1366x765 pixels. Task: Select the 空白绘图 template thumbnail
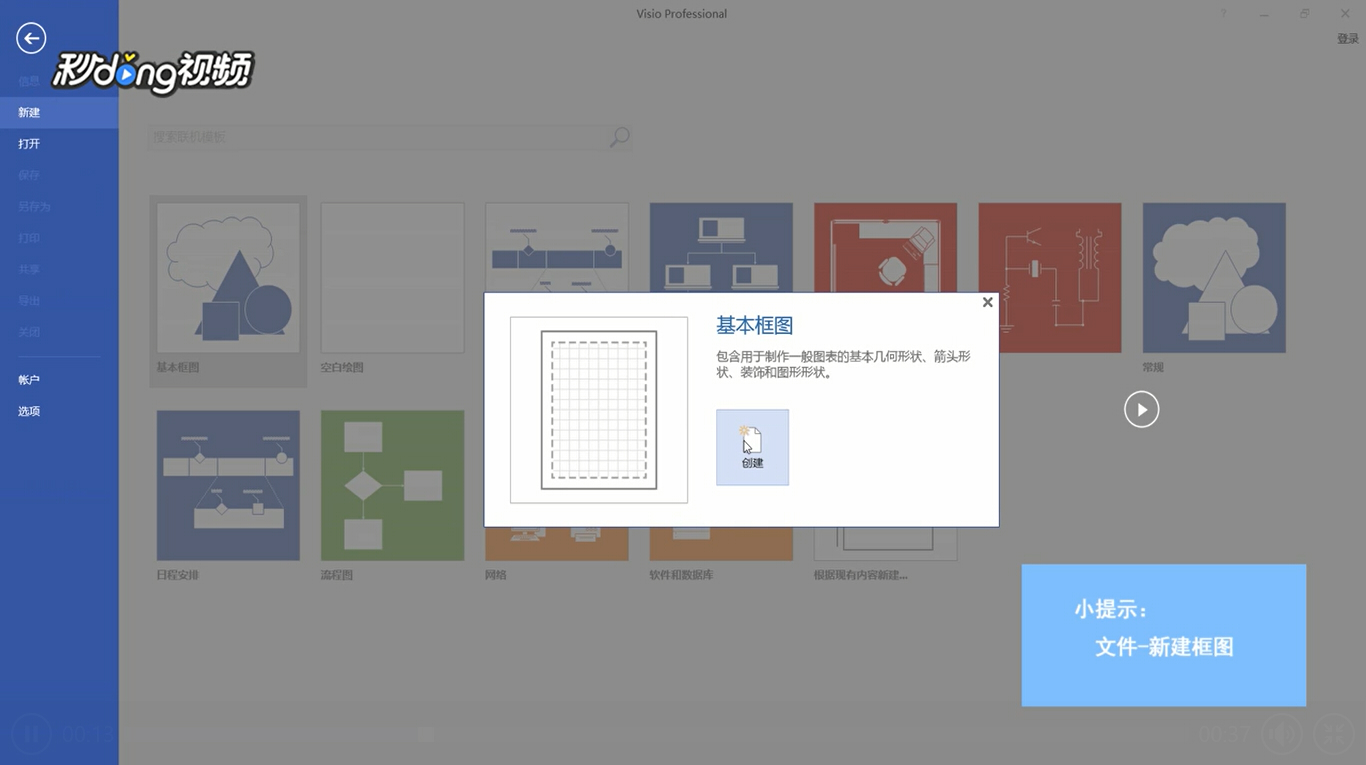click(x=392, y=278)
